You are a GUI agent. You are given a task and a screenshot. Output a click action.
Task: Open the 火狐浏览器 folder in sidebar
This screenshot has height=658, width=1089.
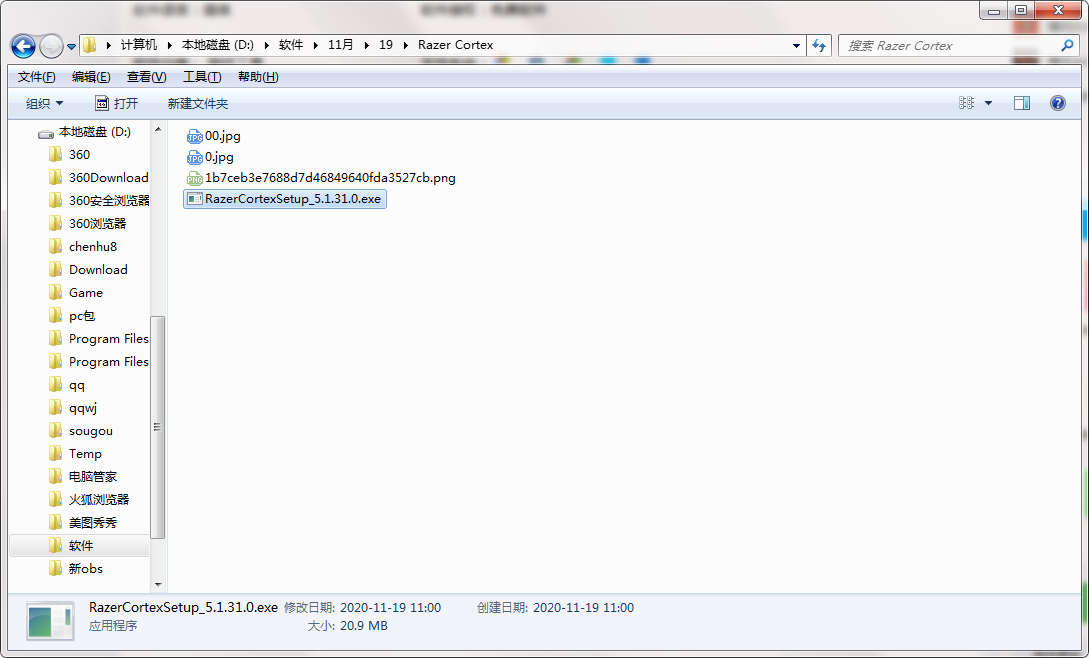89,500
